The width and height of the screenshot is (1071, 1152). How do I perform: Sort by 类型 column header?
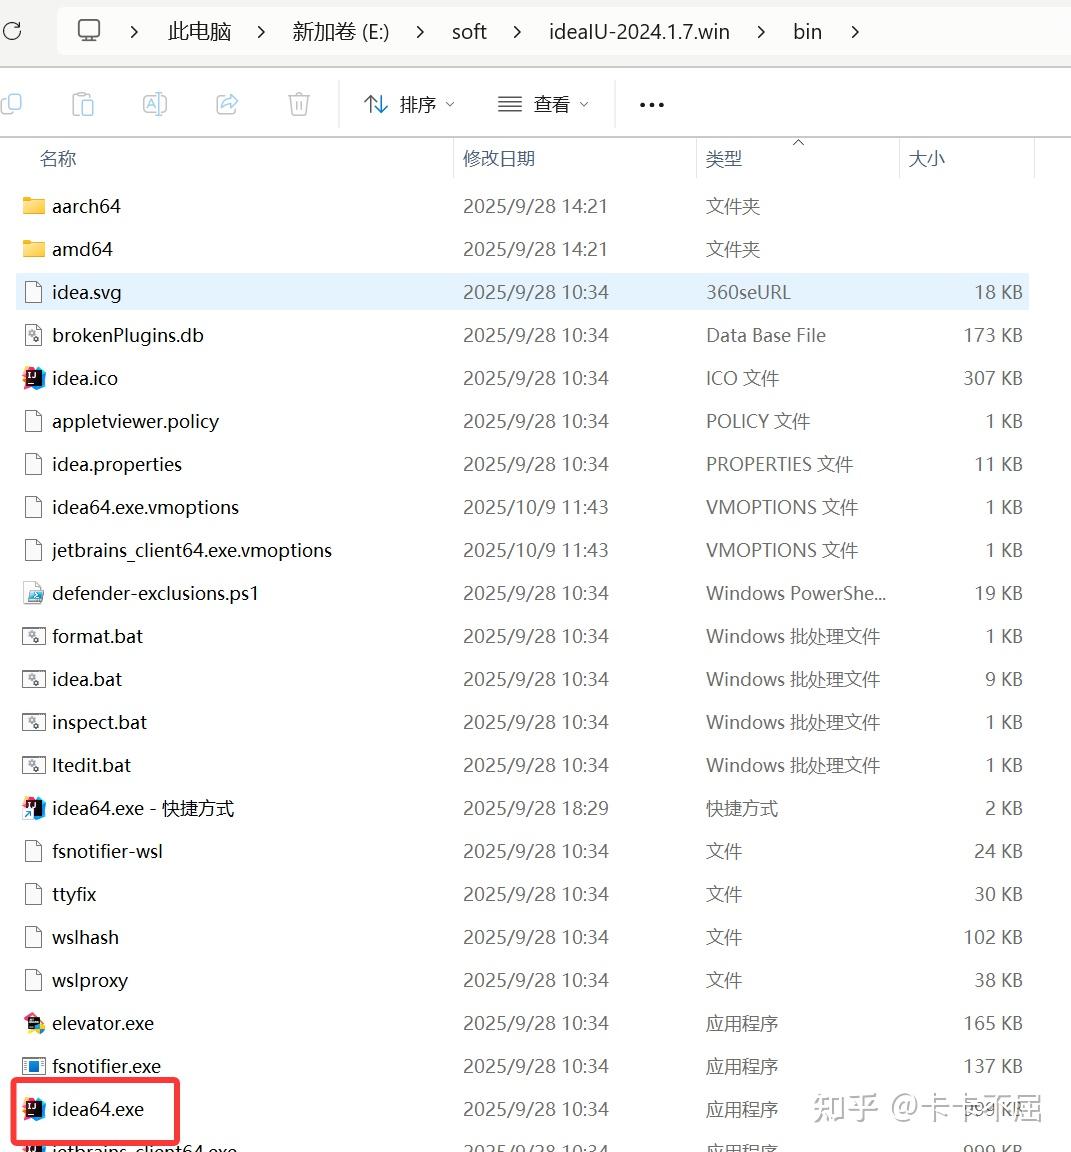[724, 159]
